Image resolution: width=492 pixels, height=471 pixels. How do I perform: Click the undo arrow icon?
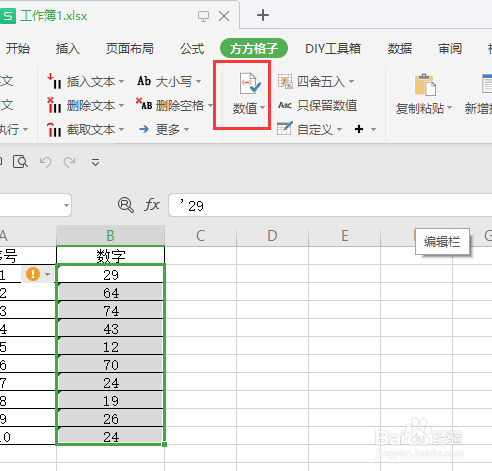click(45, 162)
